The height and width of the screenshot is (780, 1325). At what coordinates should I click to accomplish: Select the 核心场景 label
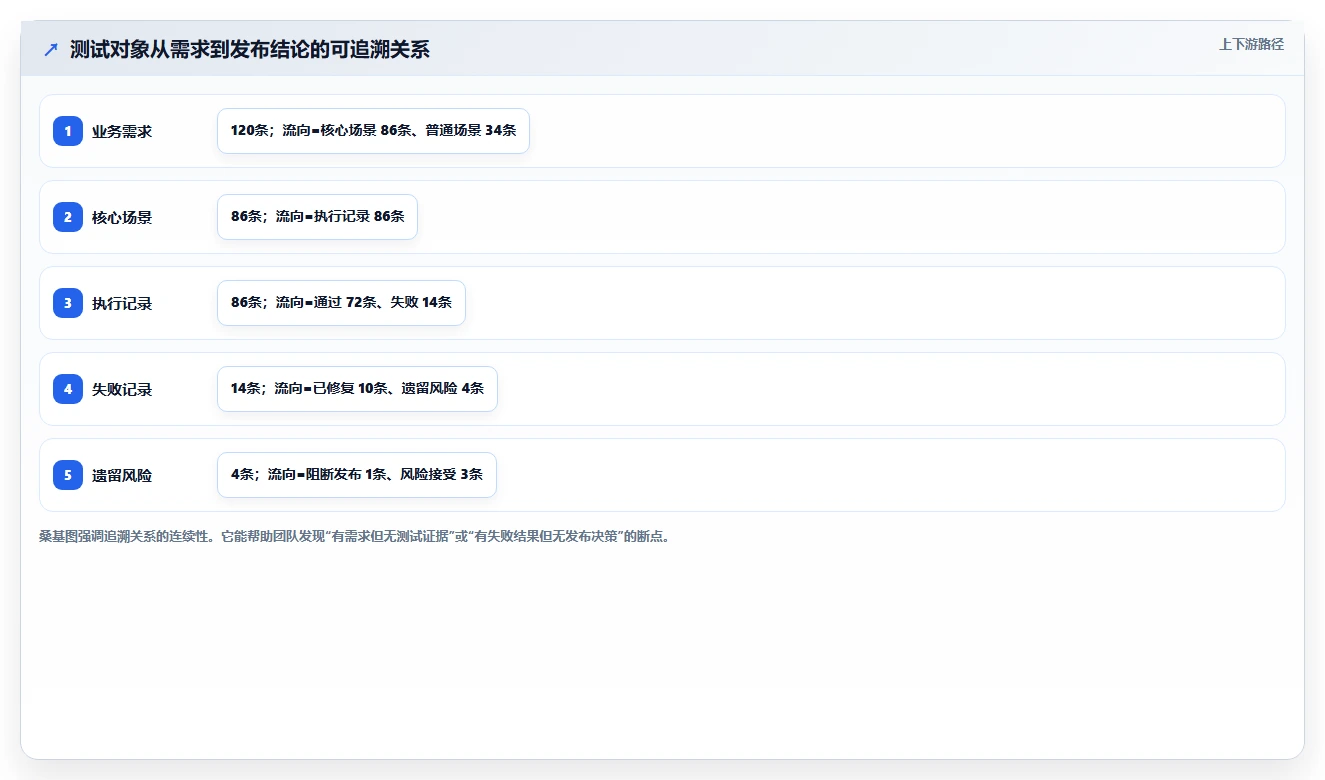[122, 217]
